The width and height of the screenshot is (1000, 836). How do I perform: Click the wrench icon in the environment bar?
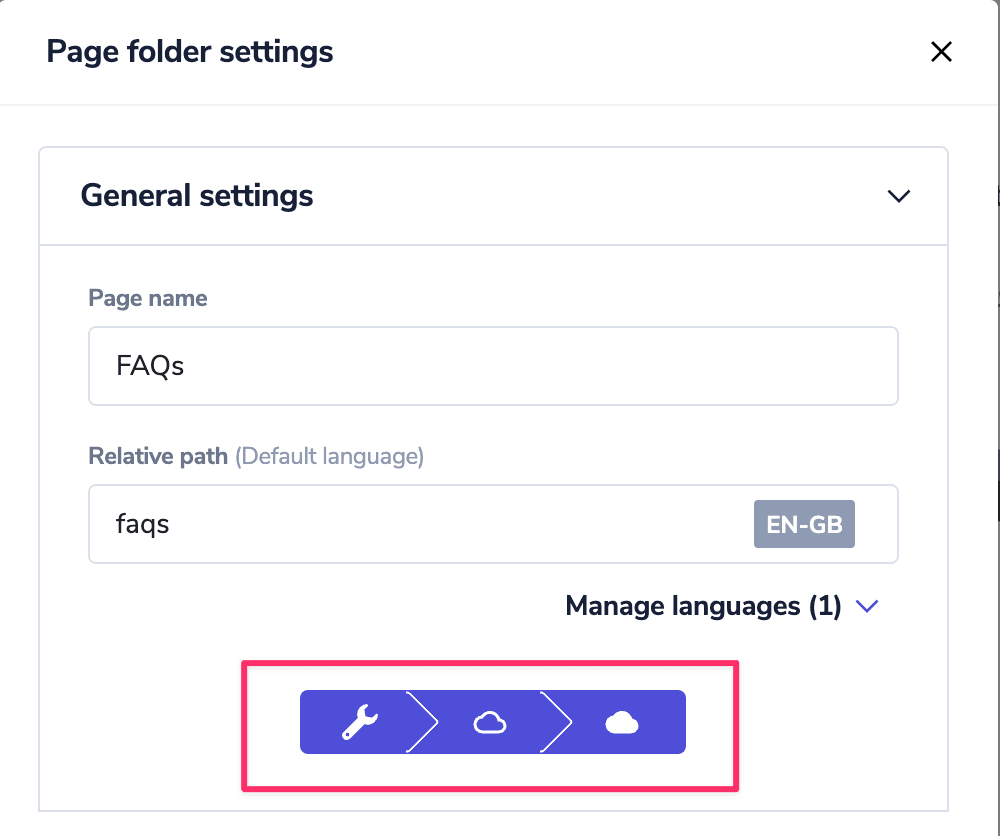click(x=358, y=722)
